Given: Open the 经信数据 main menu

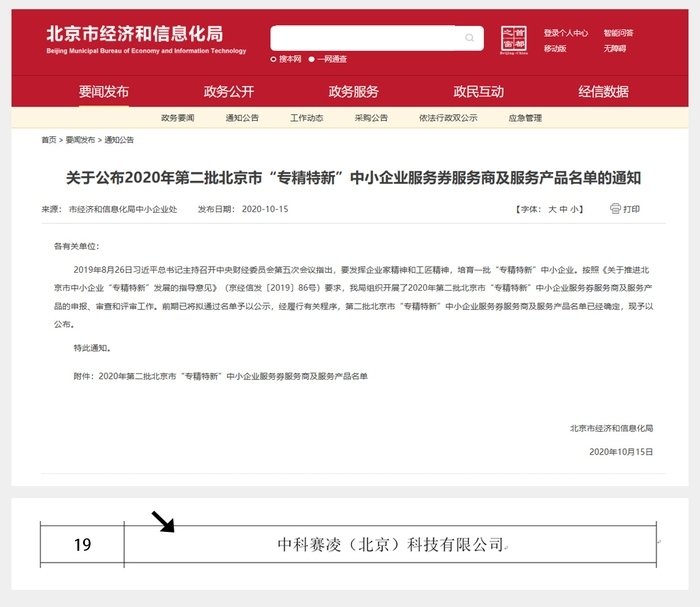Looking at the screenshot, I should point(604,91).
